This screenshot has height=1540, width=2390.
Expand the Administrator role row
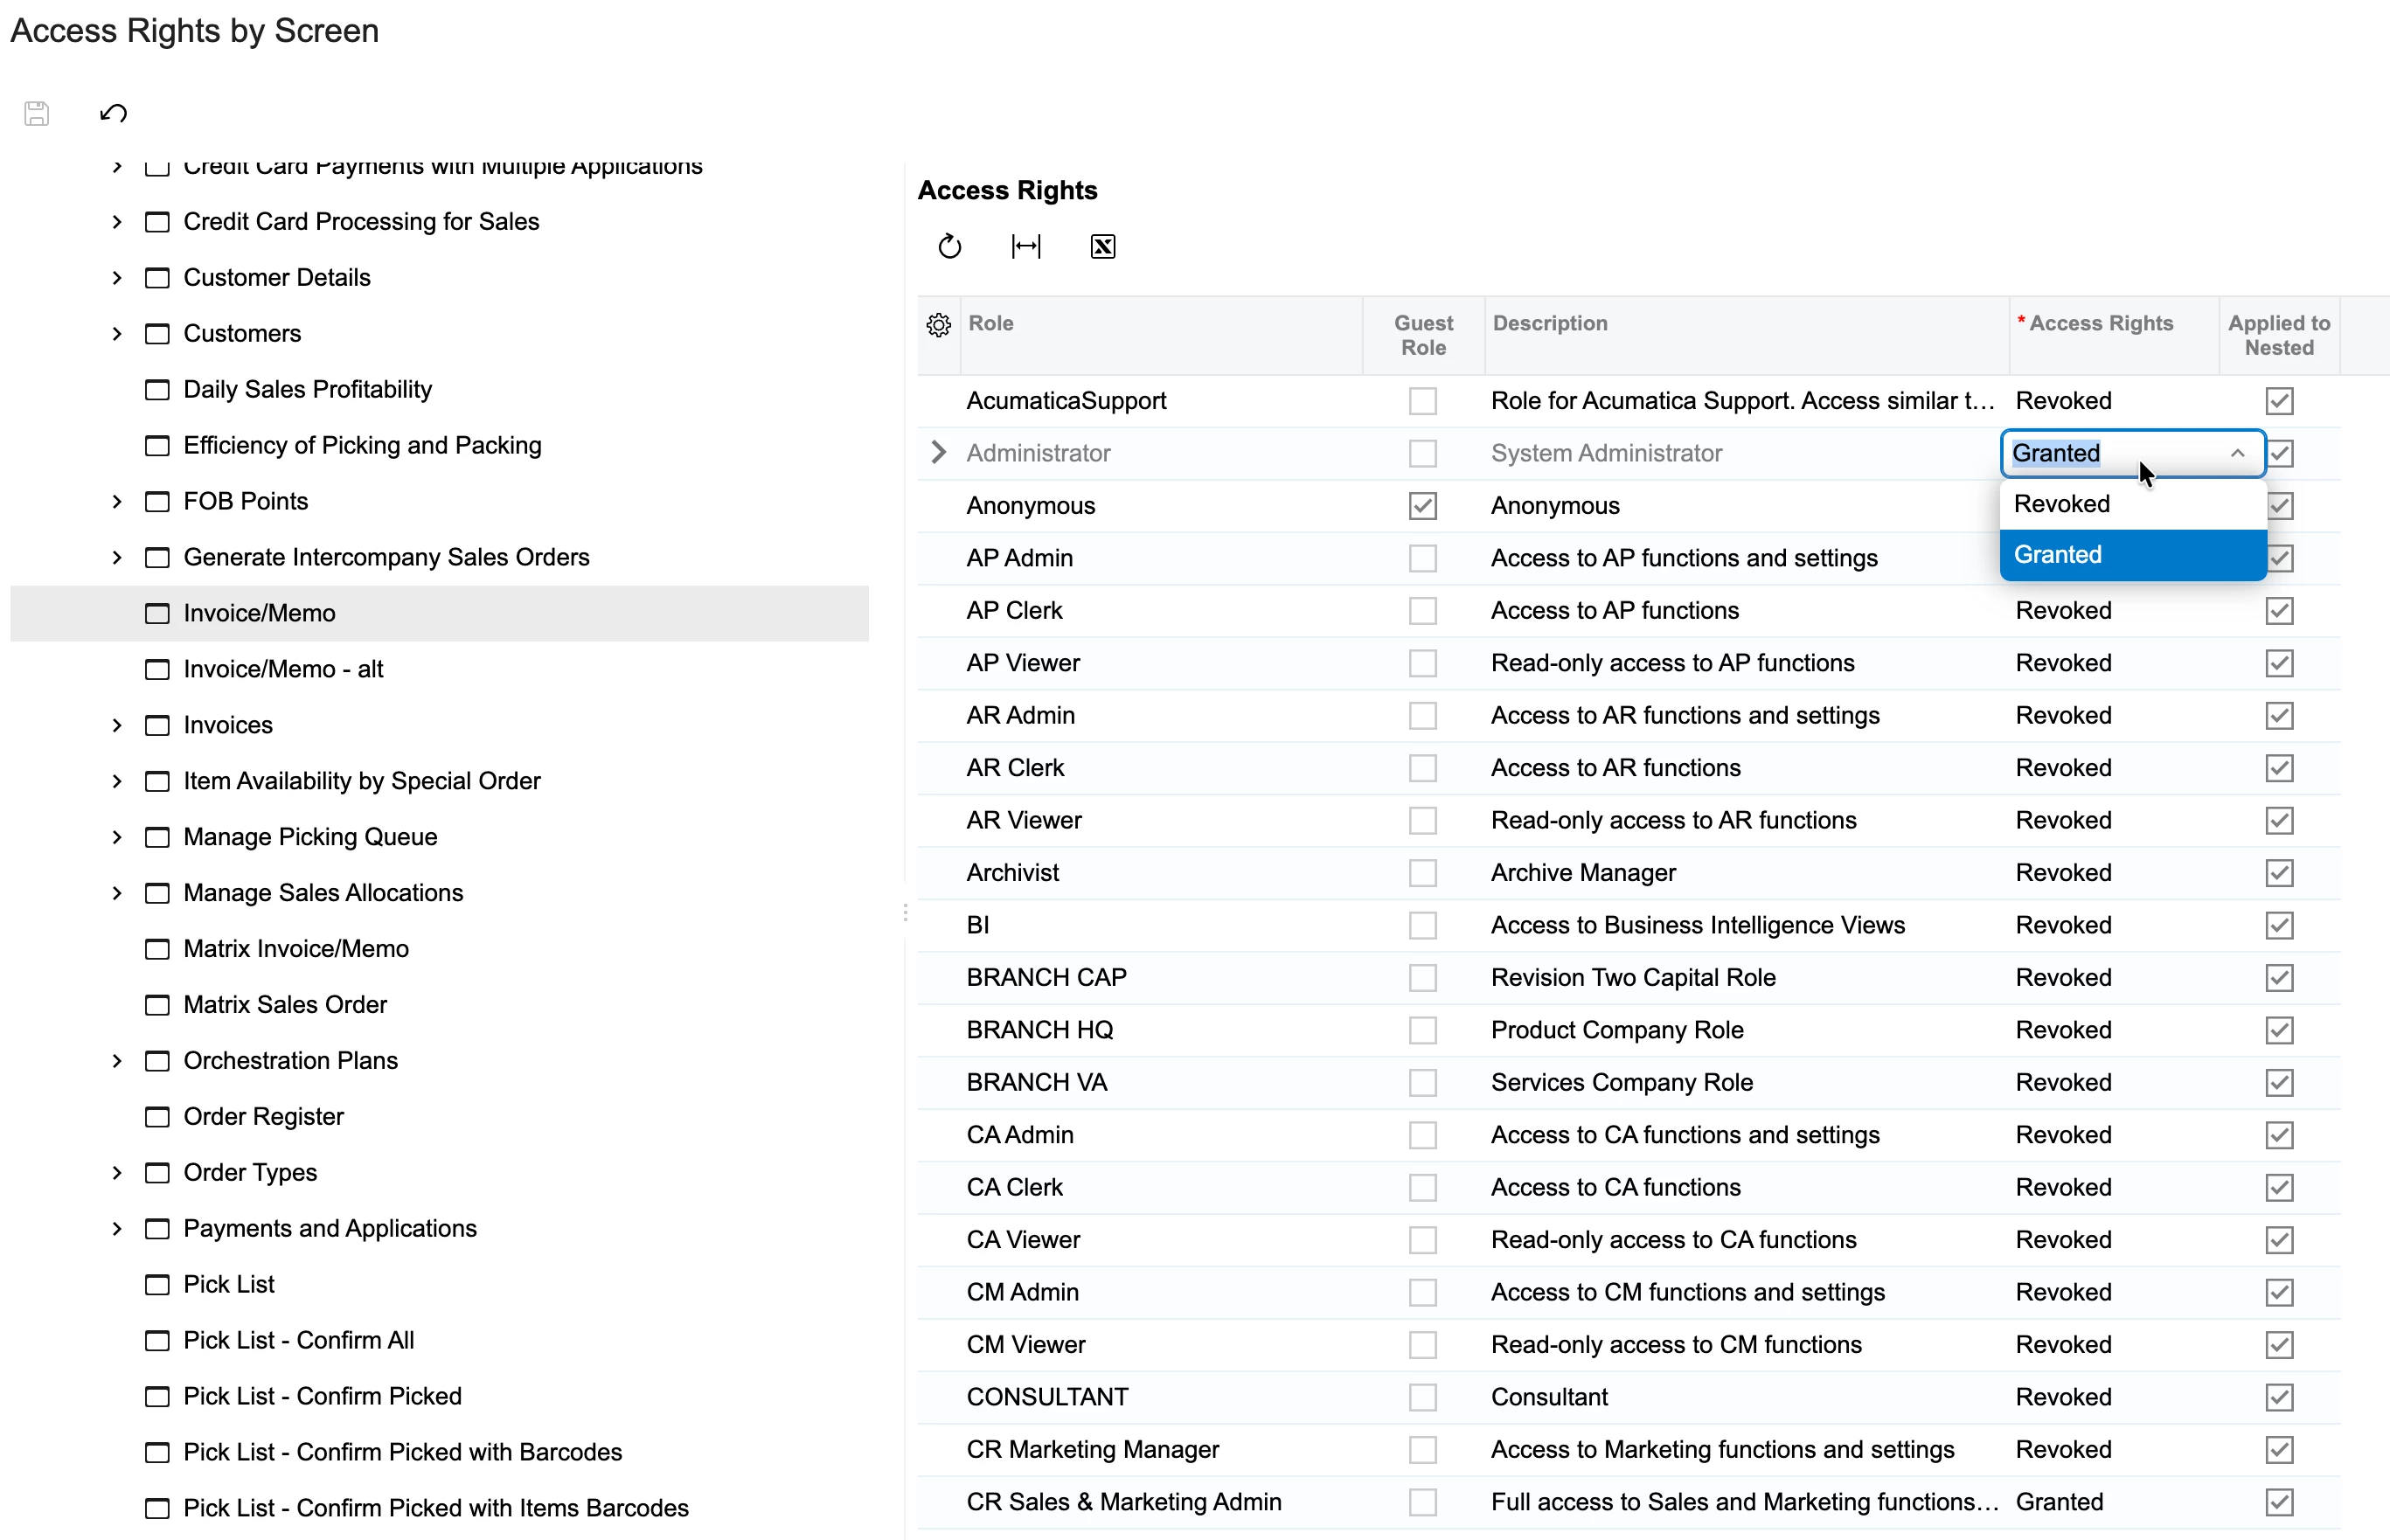938,453
